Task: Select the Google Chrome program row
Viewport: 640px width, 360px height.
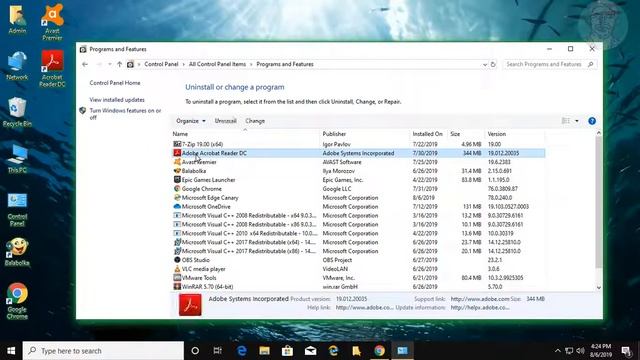Action: click(358, 189)
